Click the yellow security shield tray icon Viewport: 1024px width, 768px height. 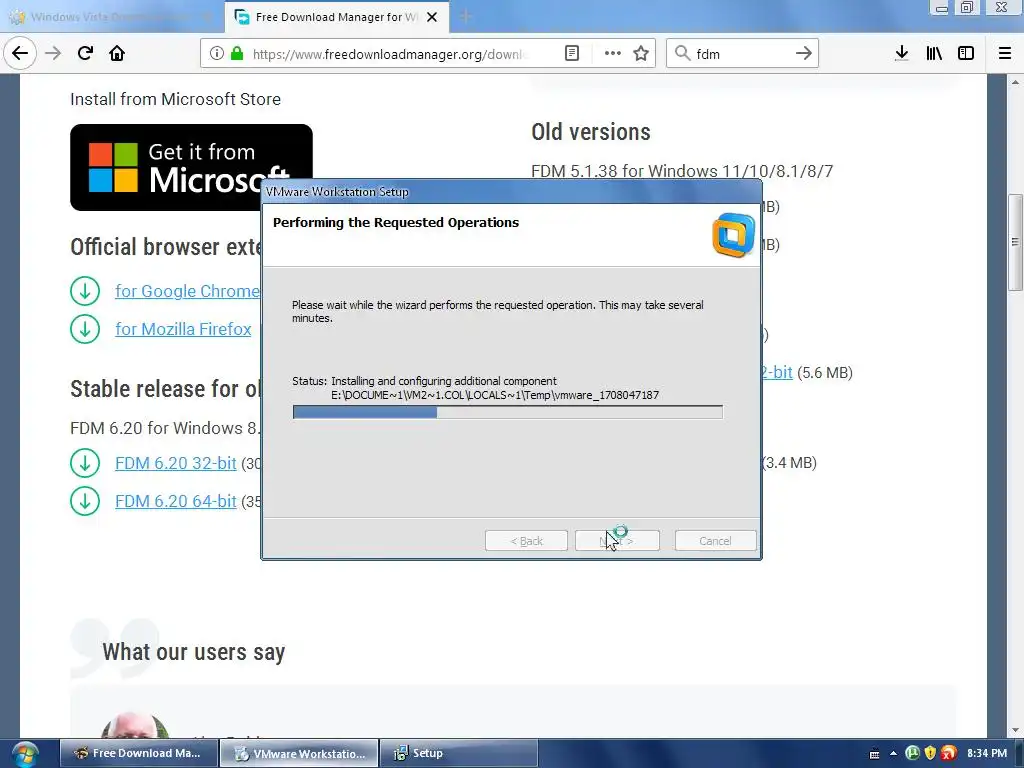(931, 754)
